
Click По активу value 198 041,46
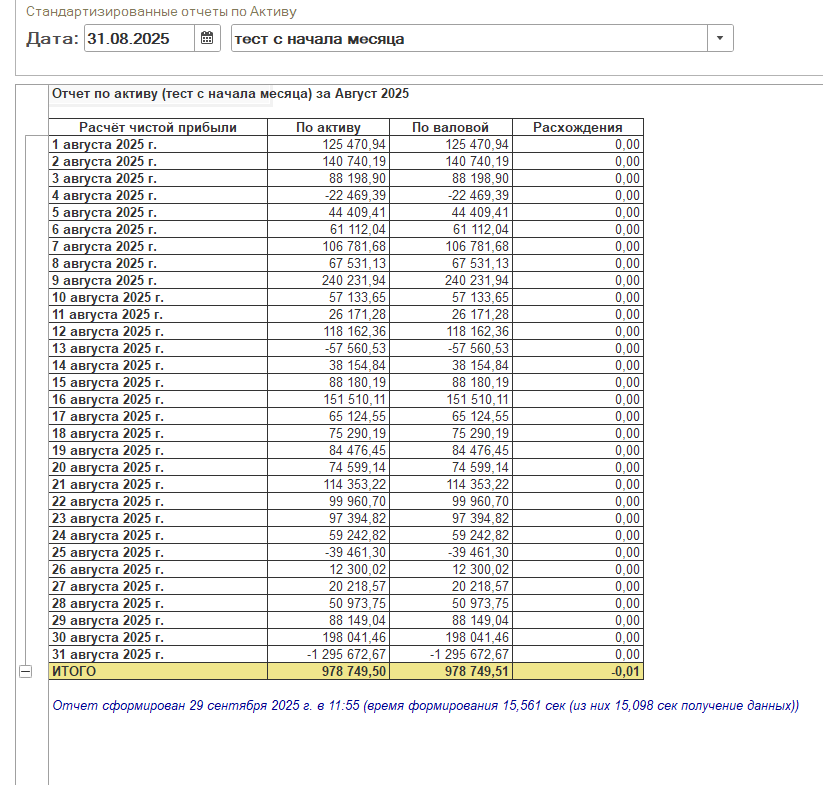click(329, 638)
